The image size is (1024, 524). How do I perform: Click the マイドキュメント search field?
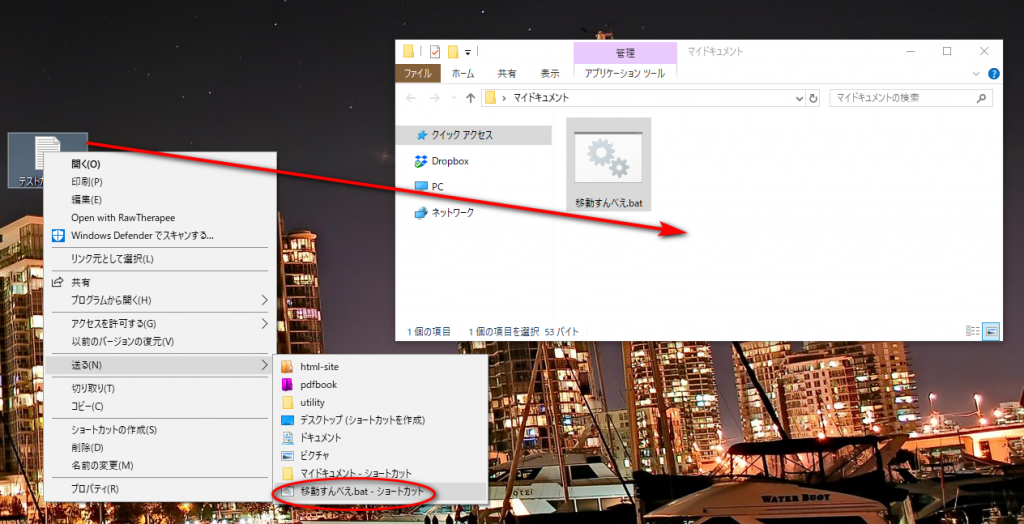(x=903, y=98)
